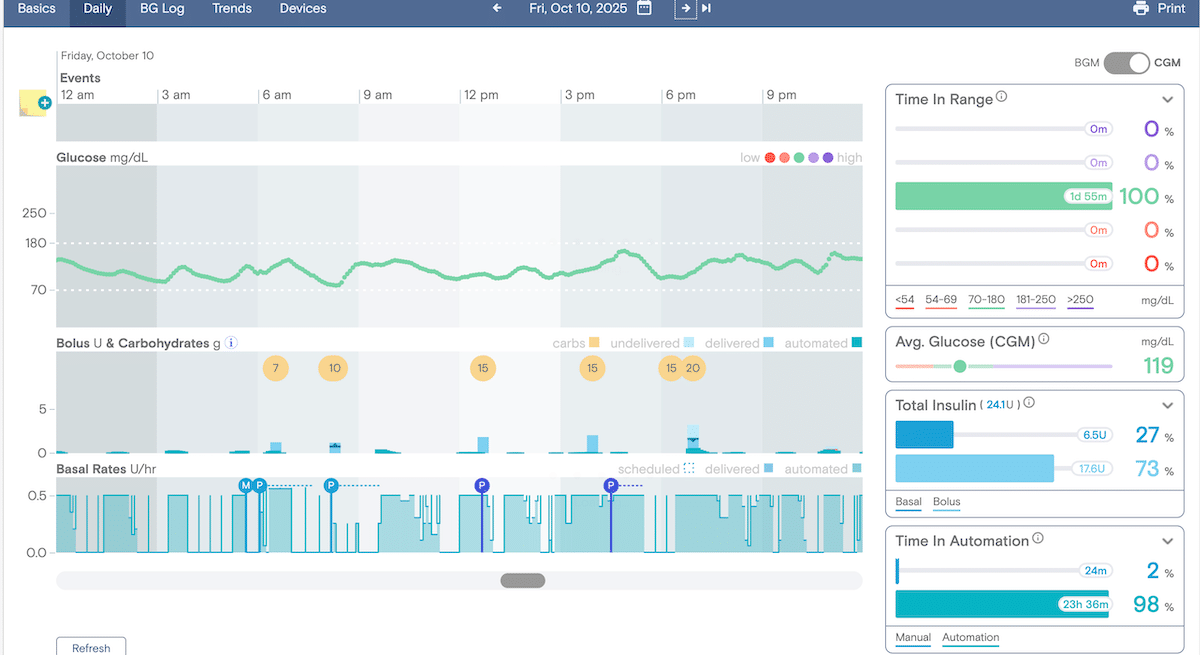The height and width of the screenshot is (655, 1200).
Task: Click the horizontal chart scrollbar thumb
Action: [523, 580]
